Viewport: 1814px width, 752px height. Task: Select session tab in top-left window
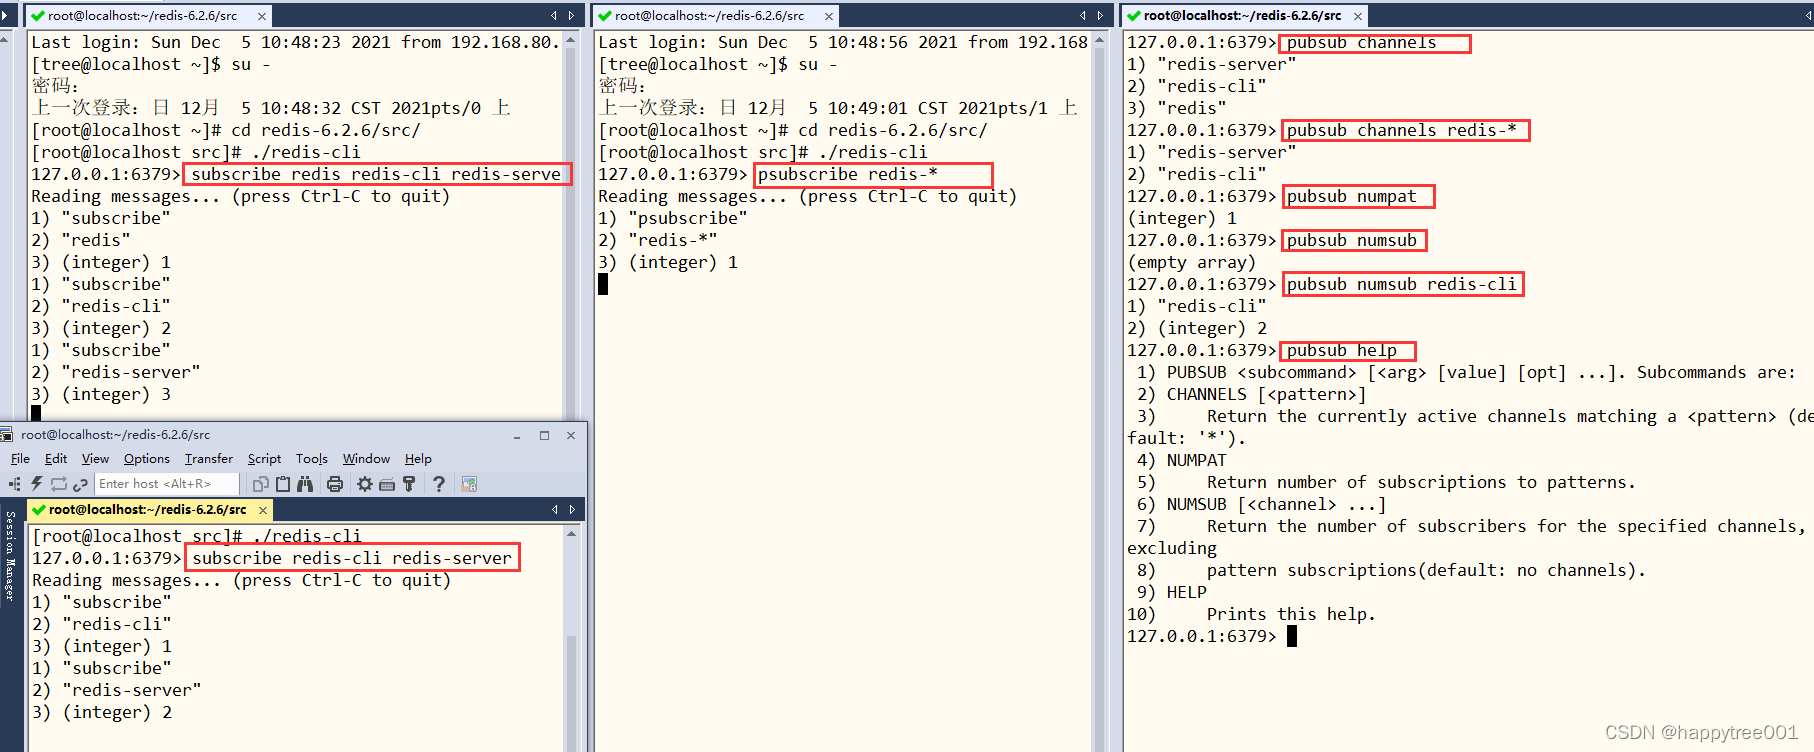[x=148, y=16]
